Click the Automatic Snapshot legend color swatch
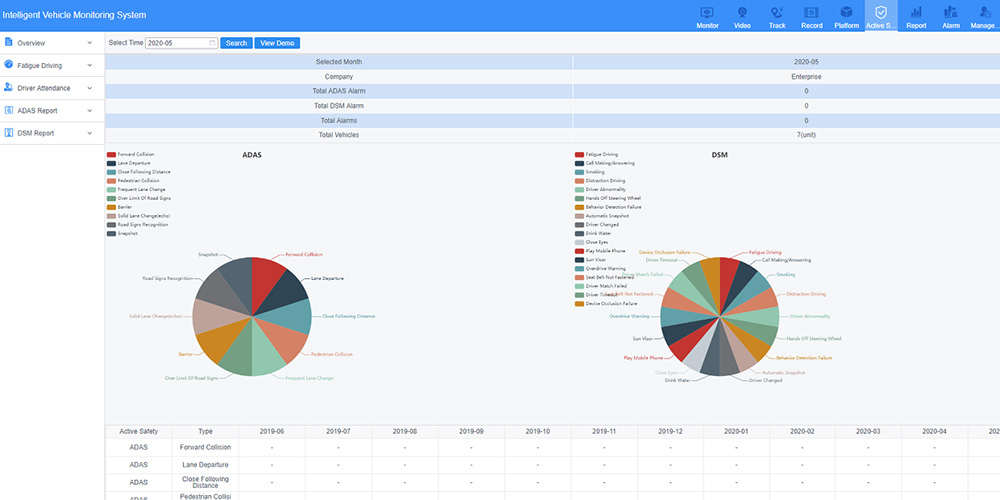This screenshot has width=1000, height=500. tap(579, 216)
